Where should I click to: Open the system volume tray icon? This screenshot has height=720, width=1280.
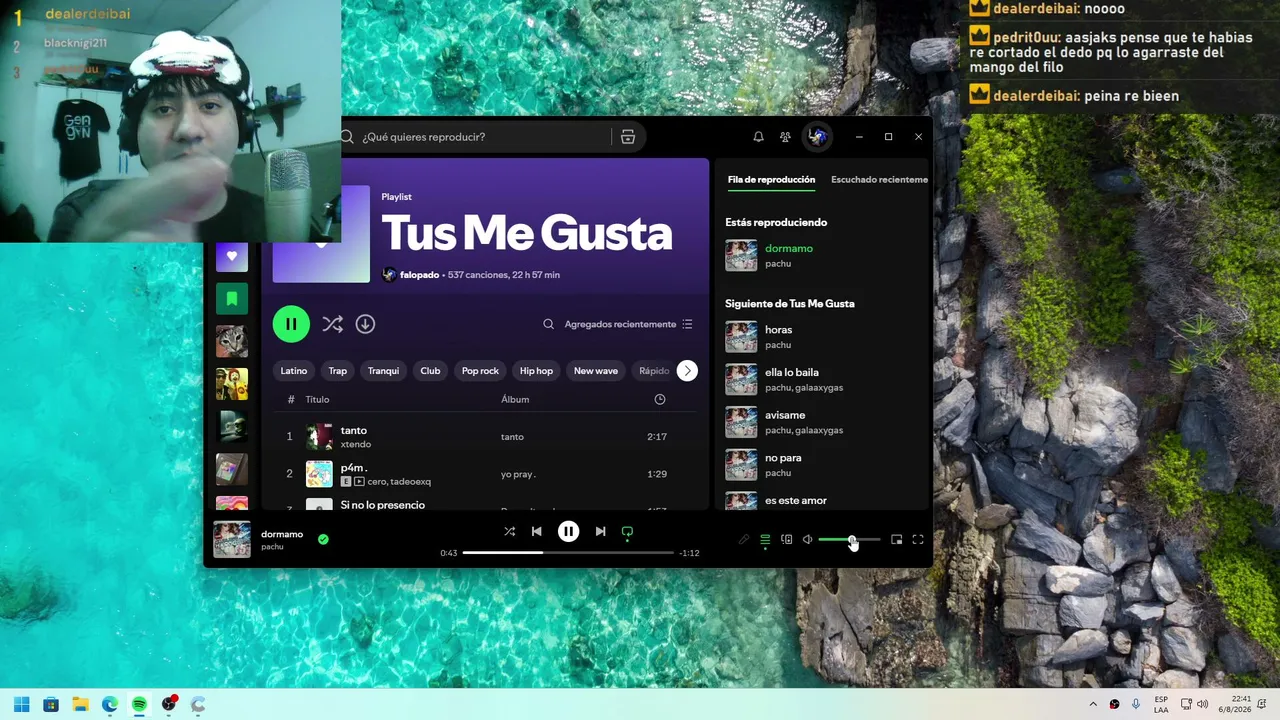pyautogui.click(x=1202, y=705)
